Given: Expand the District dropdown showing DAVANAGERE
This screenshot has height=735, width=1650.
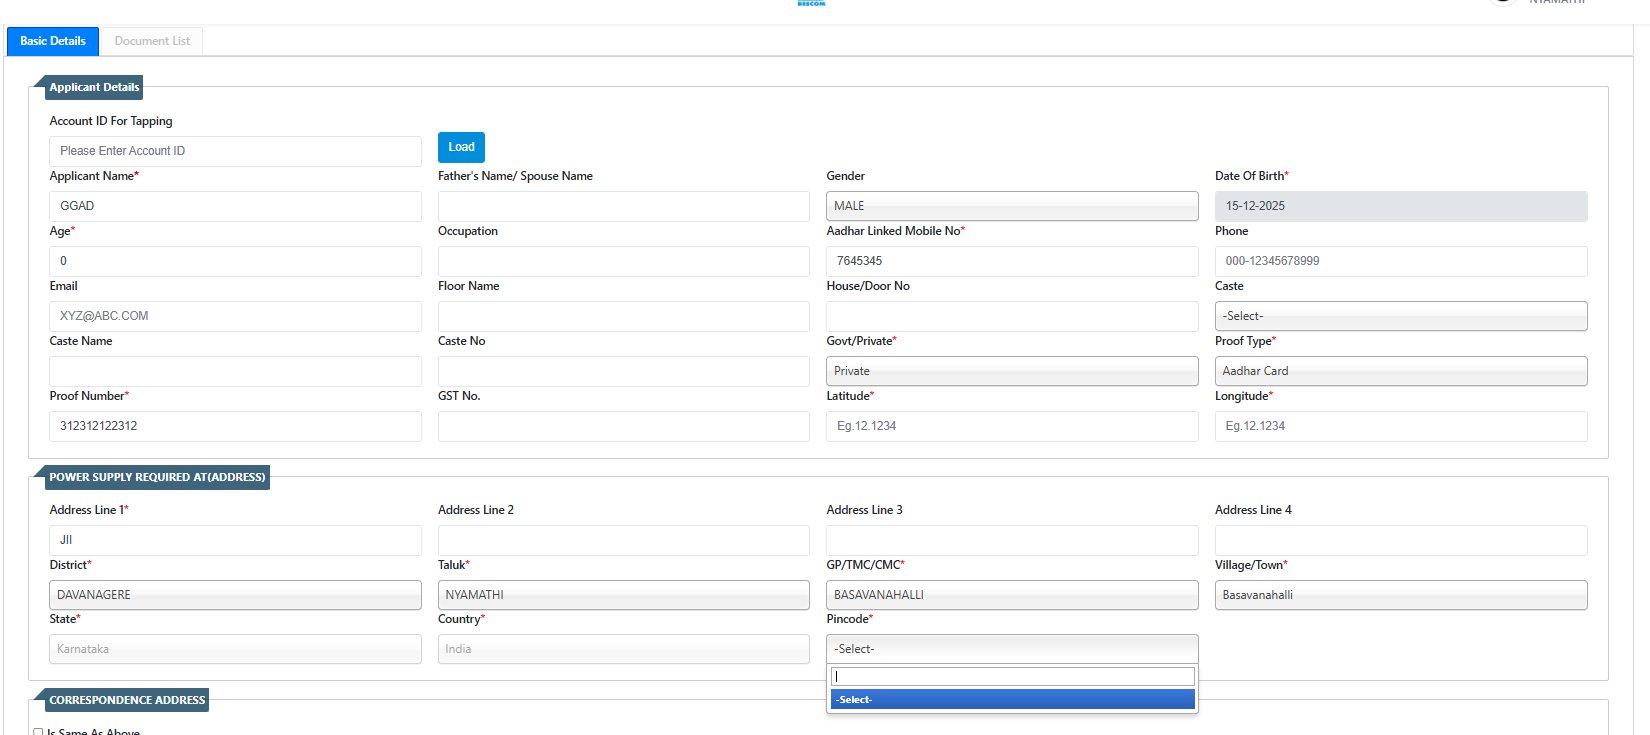Looking at the screenshot, I should [235, 595].
